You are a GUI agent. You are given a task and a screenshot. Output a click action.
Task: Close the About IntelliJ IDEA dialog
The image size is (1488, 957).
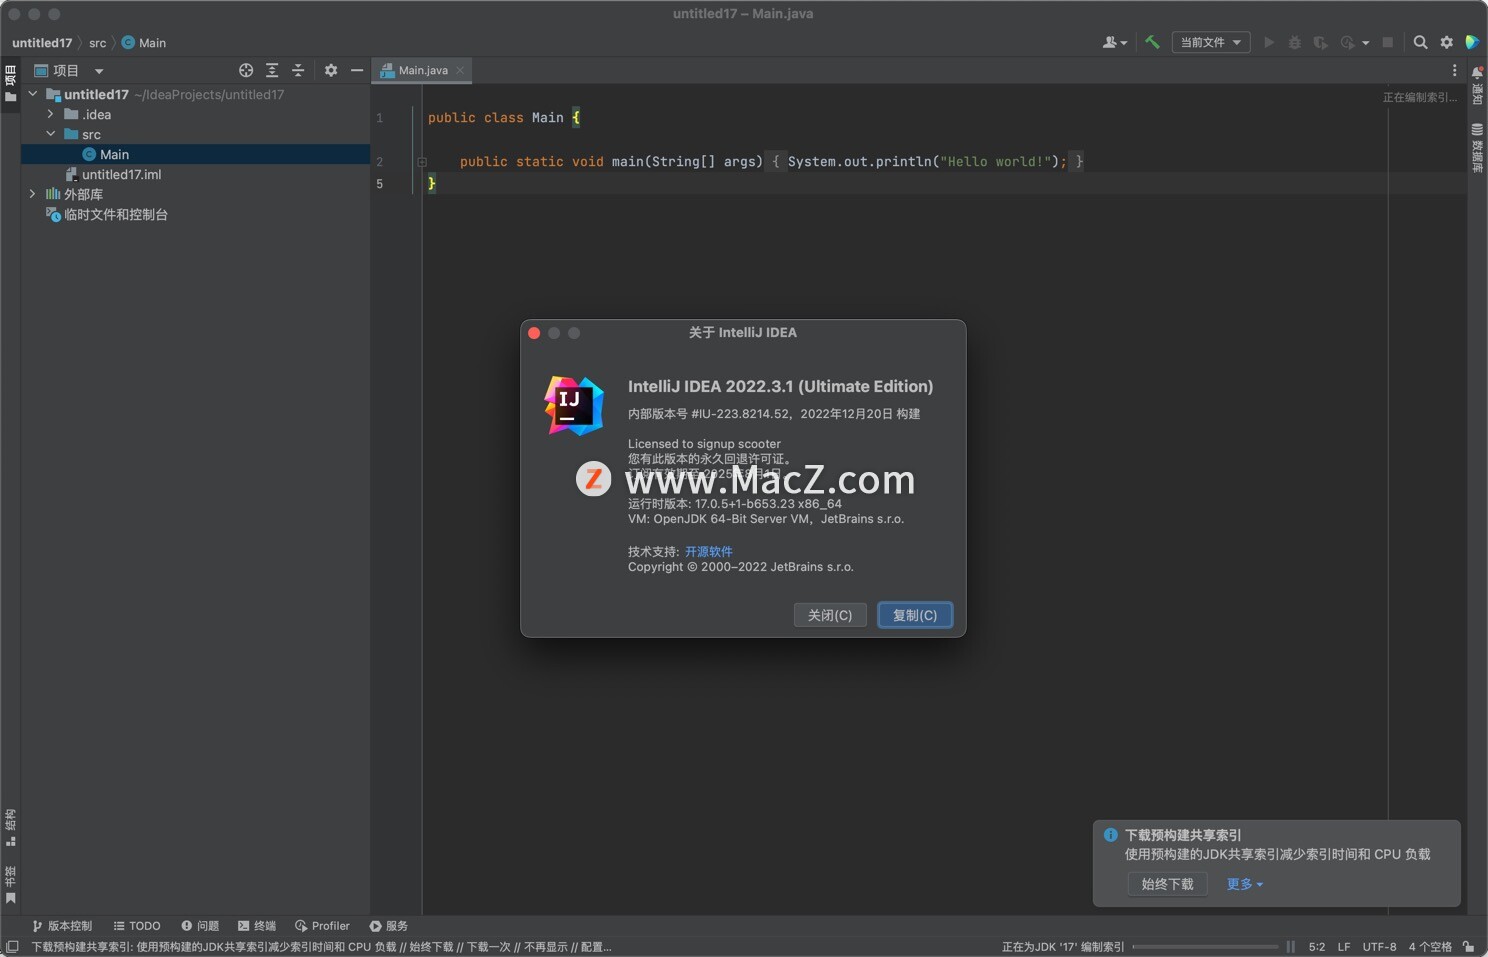pyautogui.click(x=534, y=333)
